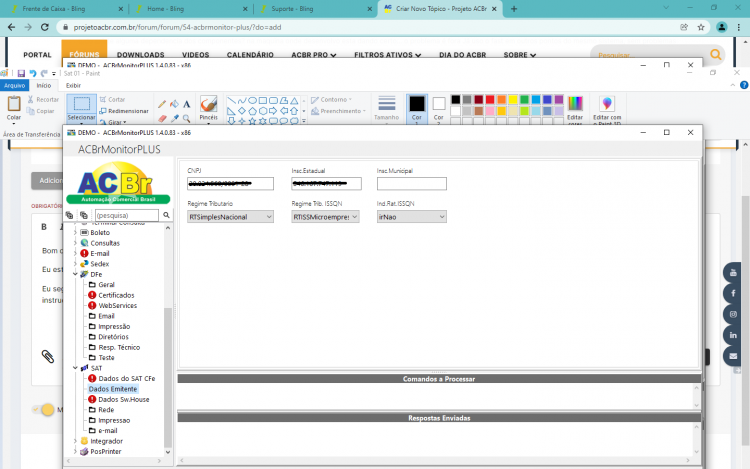750x469 pixels.
Task: Switch to the Início ribbon tab
Action: tap(44, 85)
